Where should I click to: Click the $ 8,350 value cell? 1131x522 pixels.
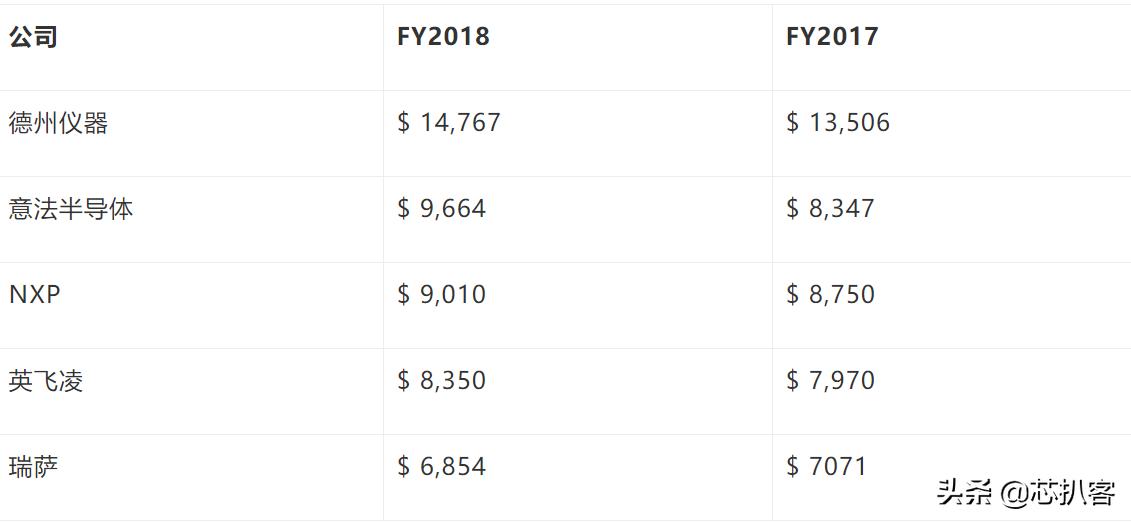pos(441,381)
